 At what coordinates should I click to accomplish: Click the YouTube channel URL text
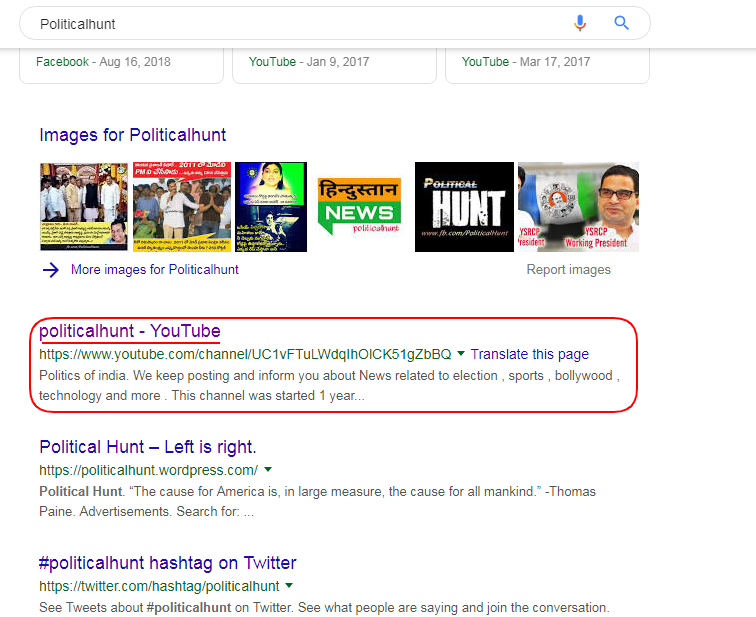tap(245, 354)
